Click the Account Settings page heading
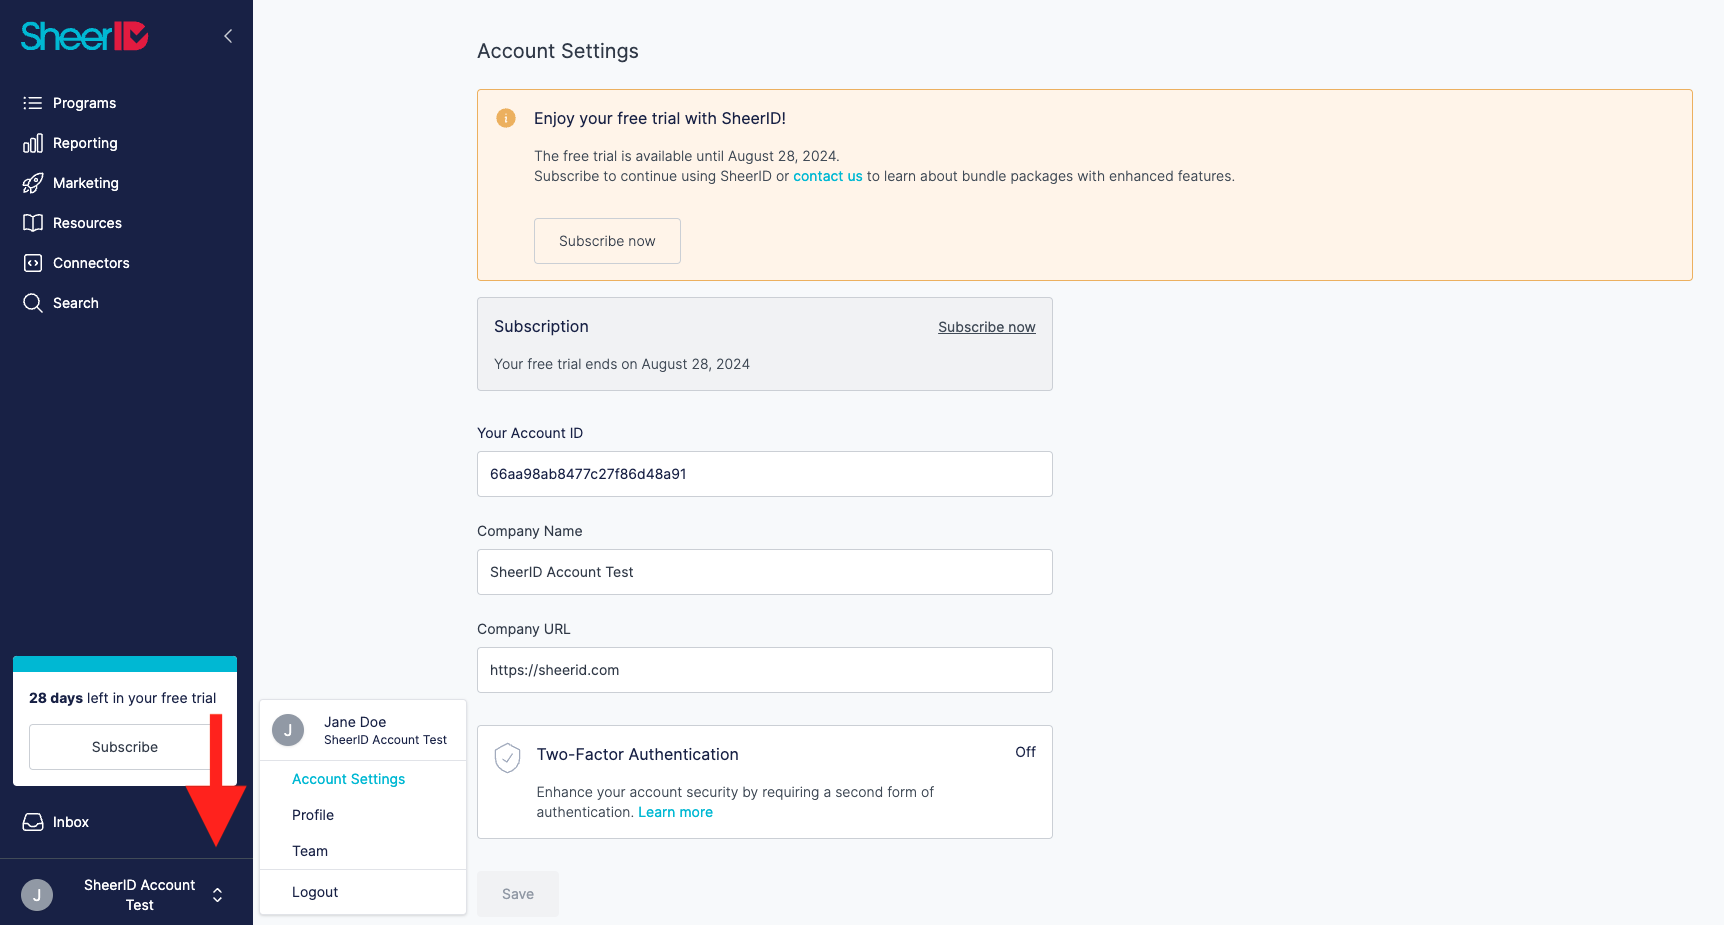 [x=558, y=51]
